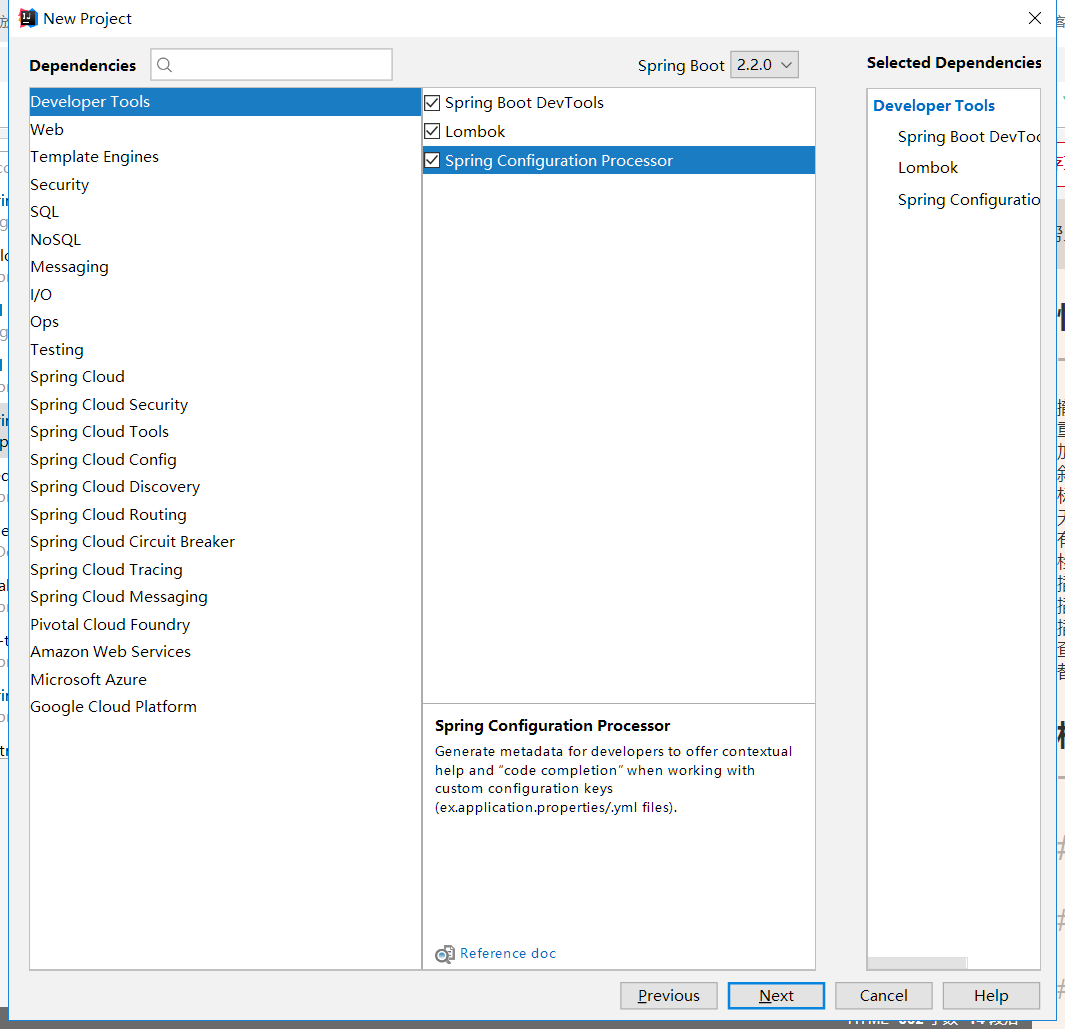Open the Spring Boot version dropdown
The image size is (1065, 1029).
(x=764, y=65)
